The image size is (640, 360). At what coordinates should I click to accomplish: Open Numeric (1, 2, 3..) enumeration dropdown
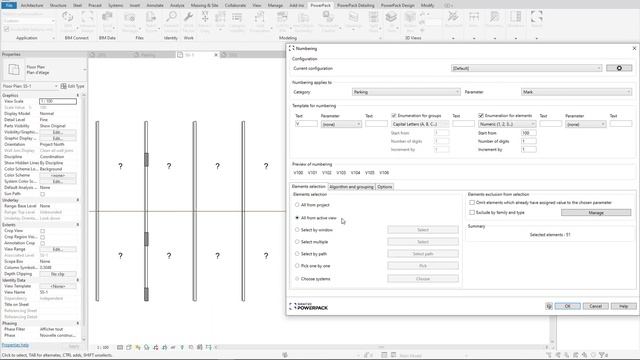(x=507, y=124)
